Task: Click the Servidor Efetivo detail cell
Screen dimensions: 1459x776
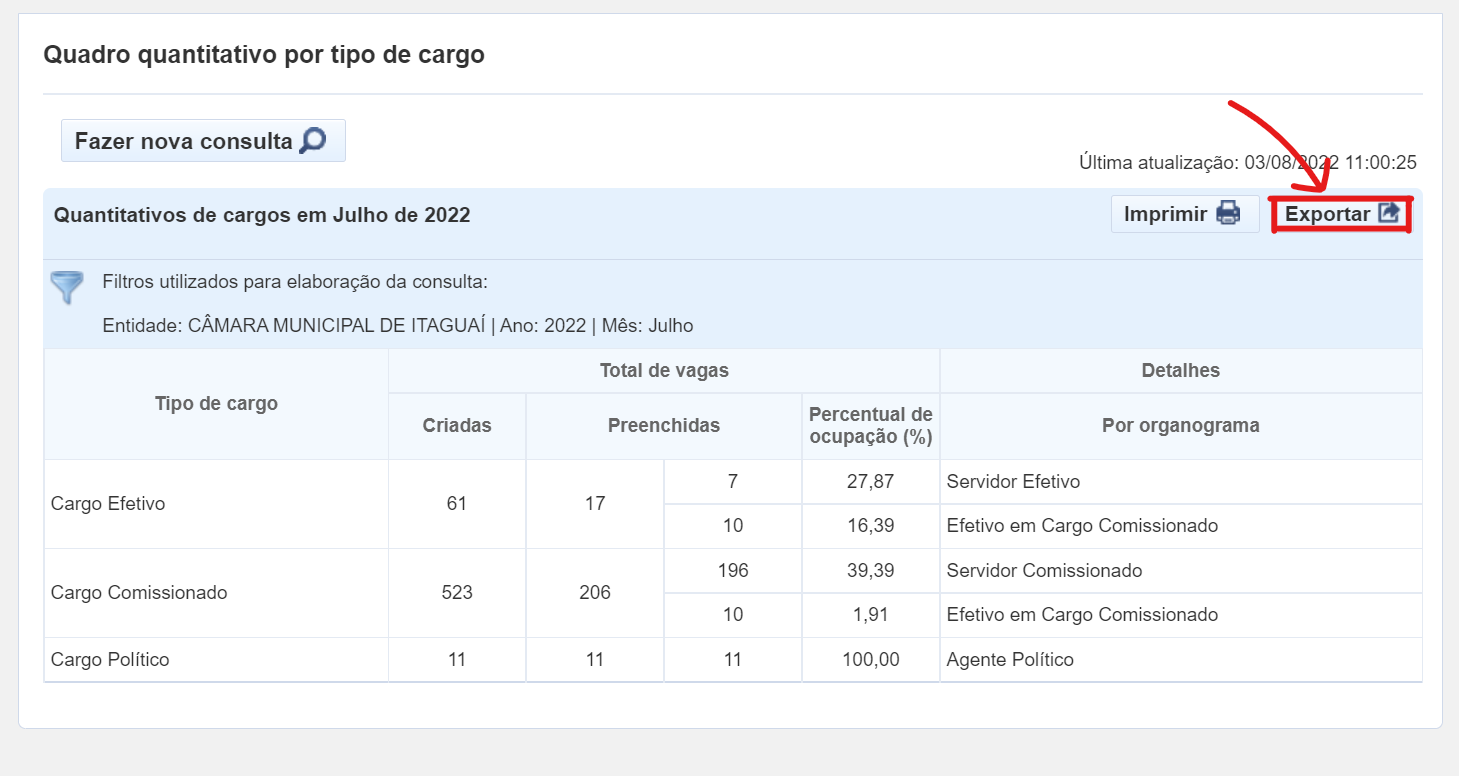Action: [x=1013, y=482]
